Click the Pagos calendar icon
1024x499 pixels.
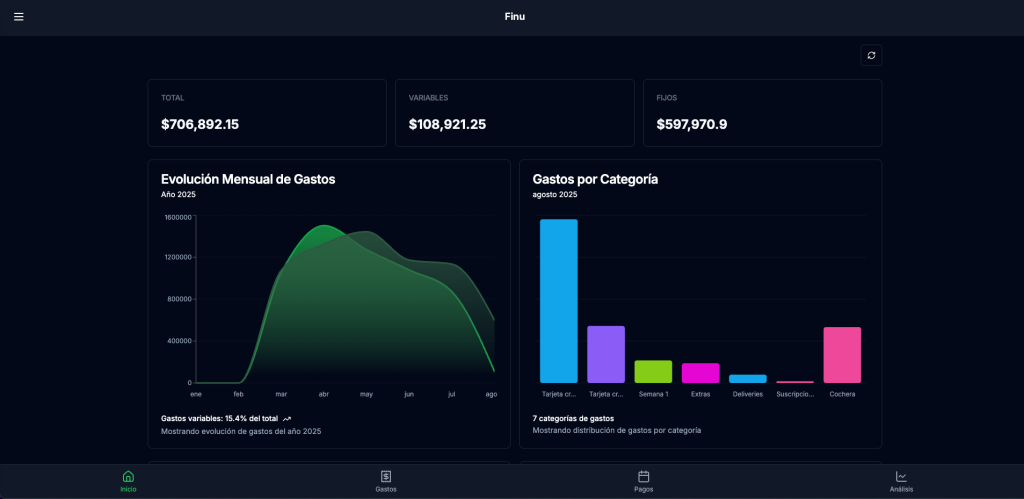click(x=644, y=476)
